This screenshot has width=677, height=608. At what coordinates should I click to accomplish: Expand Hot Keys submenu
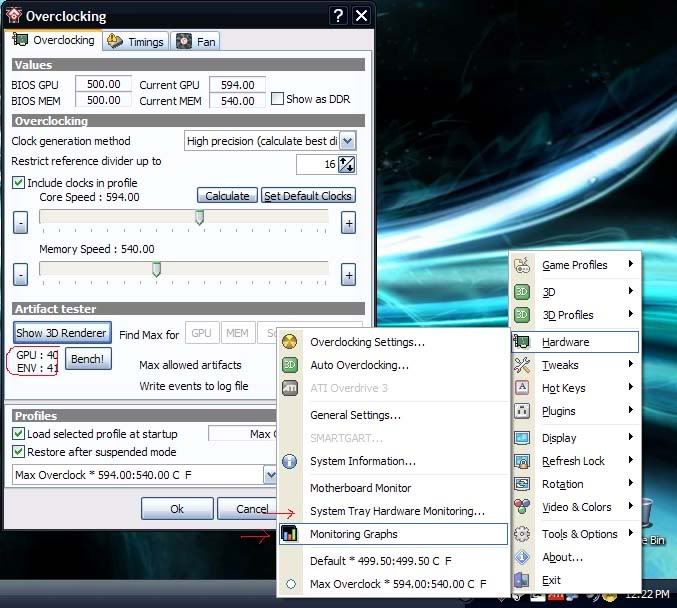pyautogui.click(x=631, y=386)
